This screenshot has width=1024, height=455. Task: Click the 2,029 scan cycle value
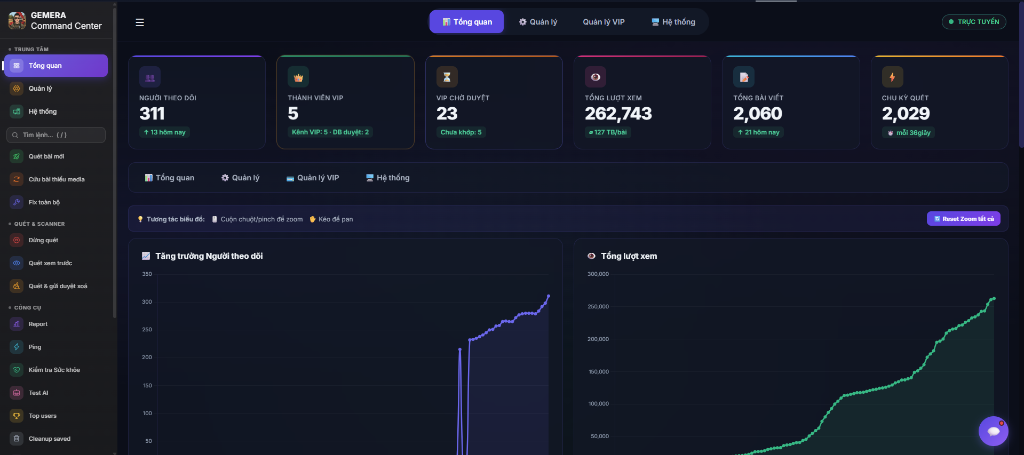(x=906, y=114)
